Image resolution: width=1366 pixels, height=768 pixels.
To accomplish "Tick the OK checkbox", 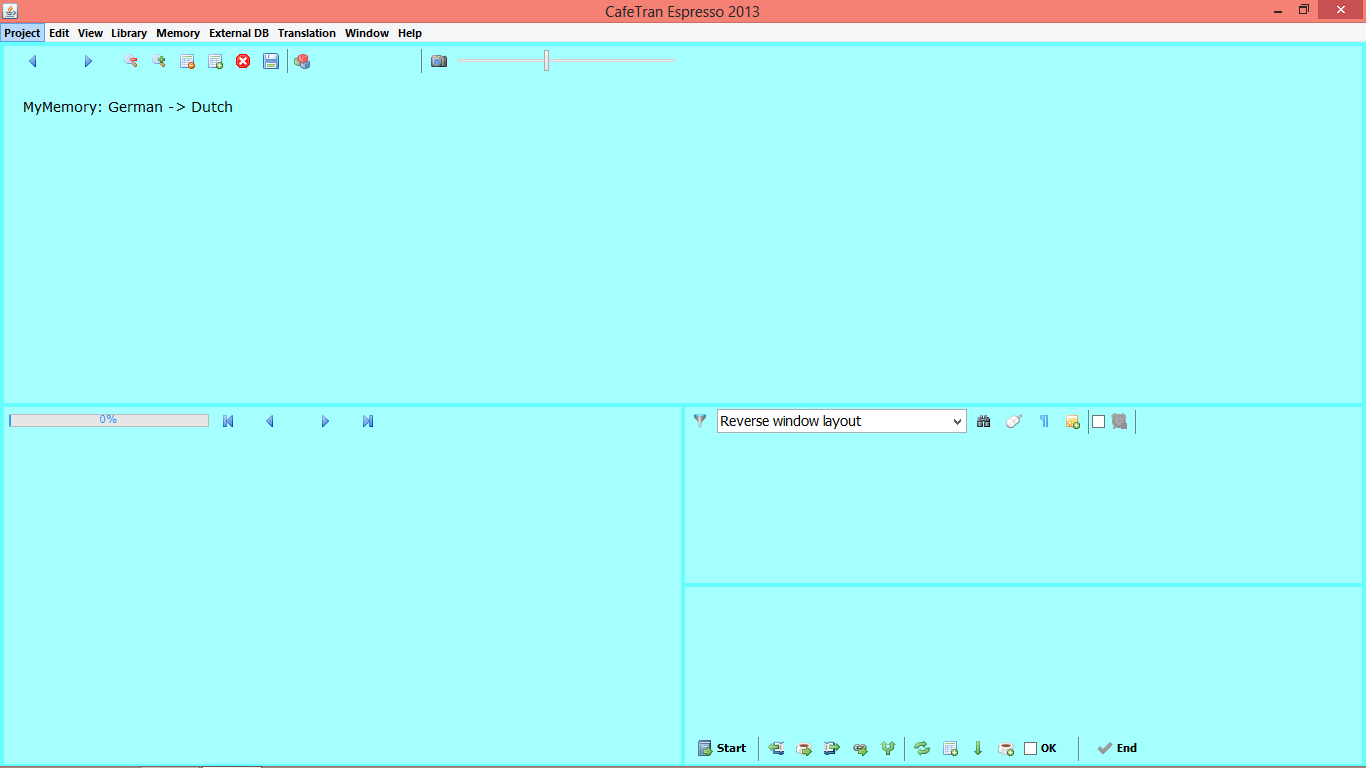I will [x=1031, y=748].
